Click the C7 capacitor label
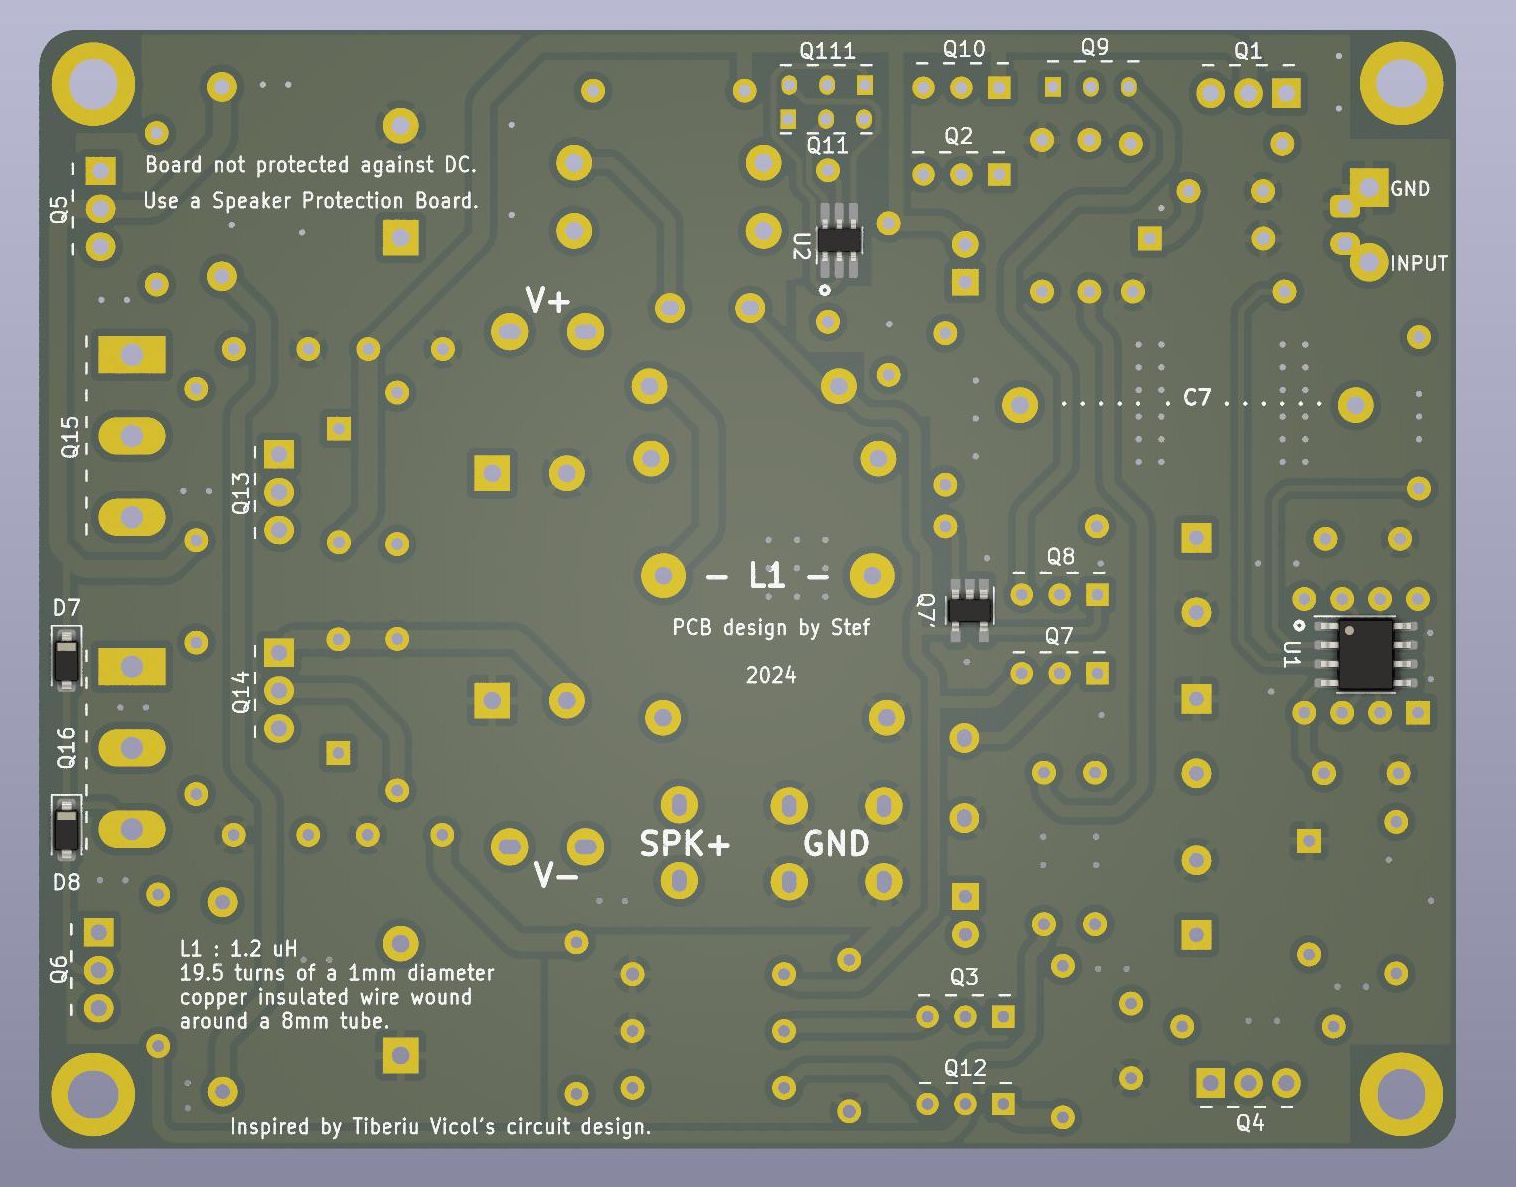 coord(1197,398)
